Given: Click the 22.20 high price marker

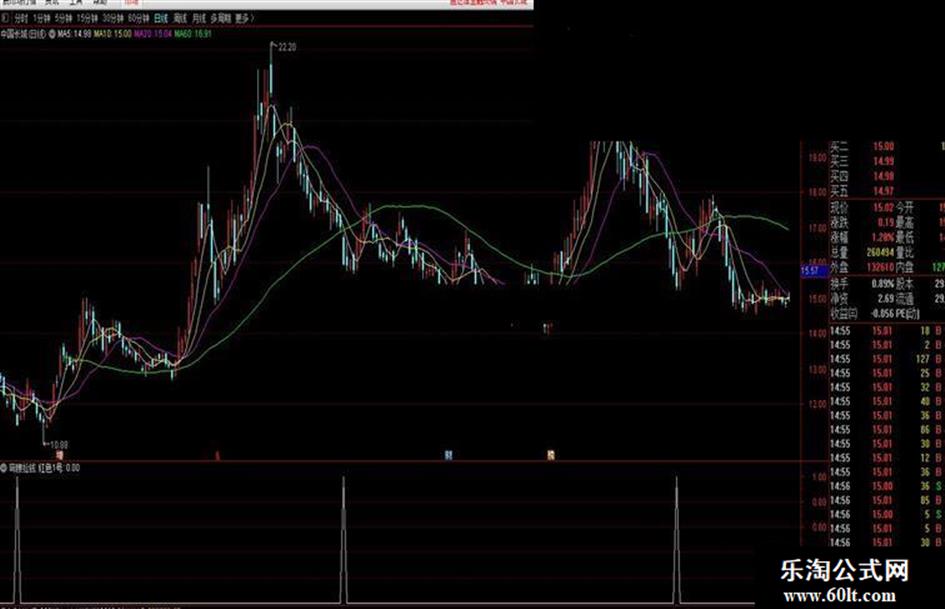Looking at the screenshot, I should pos(287,47).
